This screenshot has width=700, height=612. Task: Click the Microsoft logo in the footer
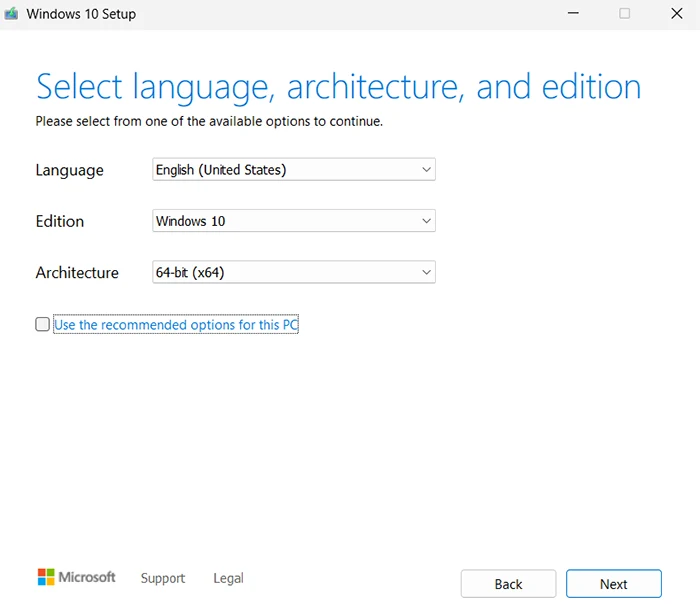point(76,577)
